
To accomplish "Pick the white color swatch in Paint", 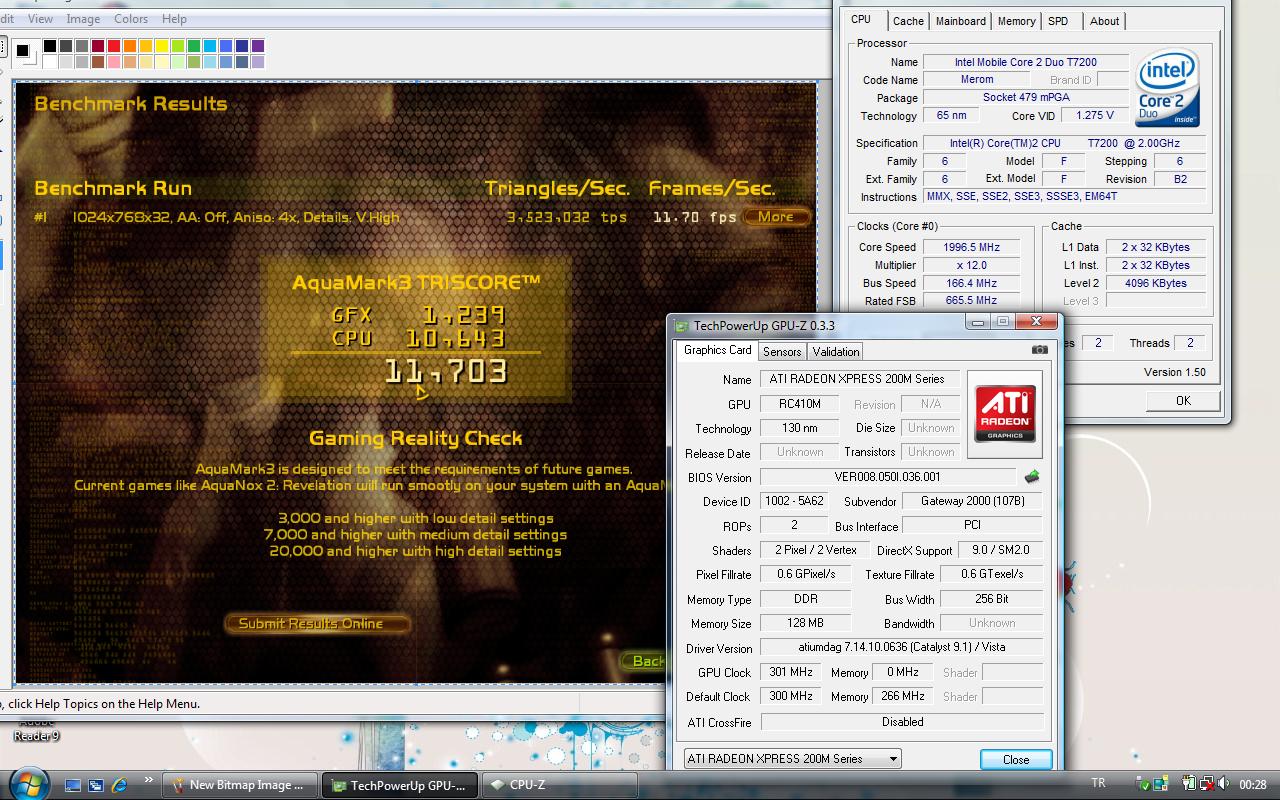I will (50, 62).
